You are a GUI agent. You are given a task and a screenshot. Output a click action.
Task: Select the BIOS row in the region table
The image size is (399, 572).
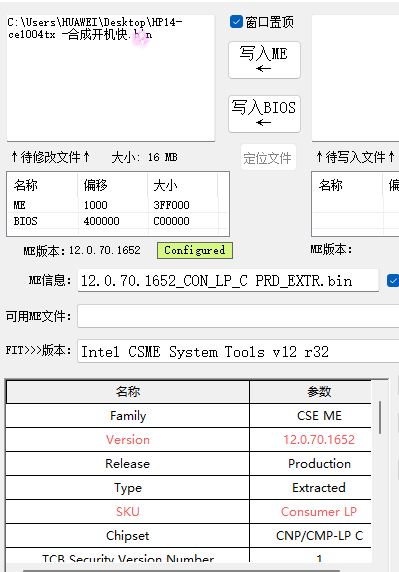117,221
